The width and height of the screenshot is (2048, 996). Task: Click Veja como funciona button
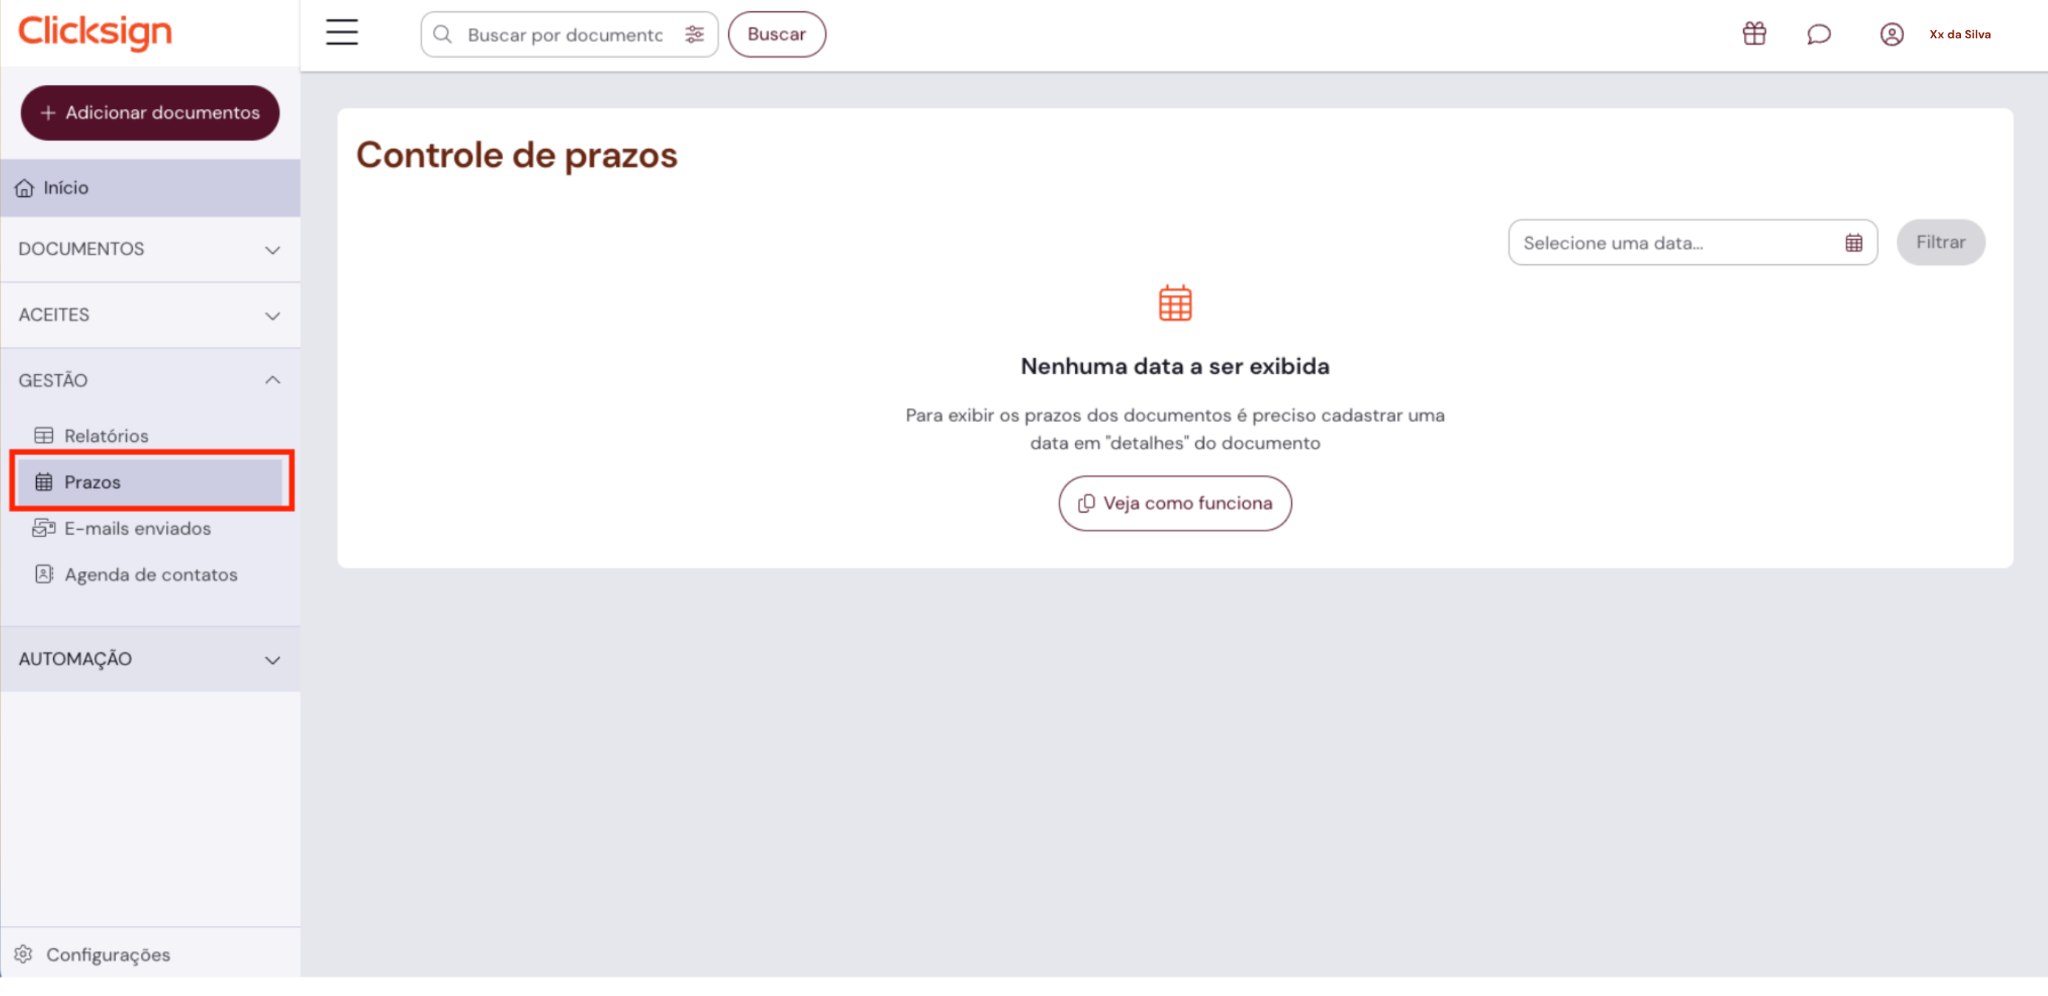point(1175,503)
